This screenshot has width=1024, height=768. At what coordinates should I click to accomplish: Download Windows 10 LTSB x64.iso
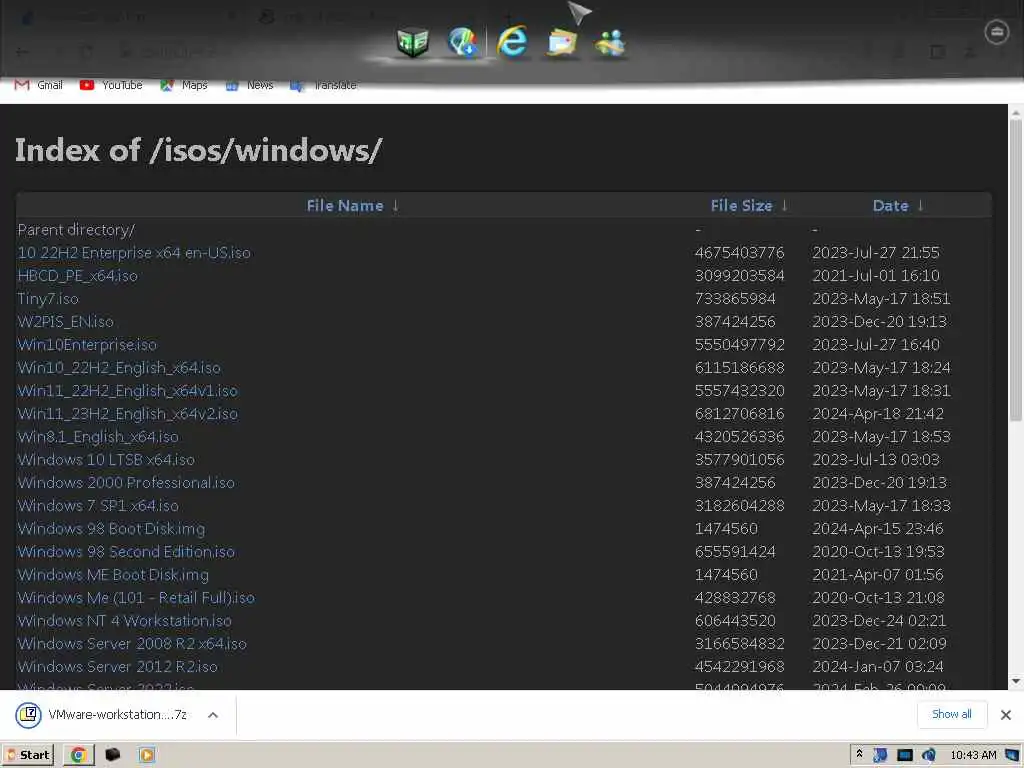tap(106, 460)
